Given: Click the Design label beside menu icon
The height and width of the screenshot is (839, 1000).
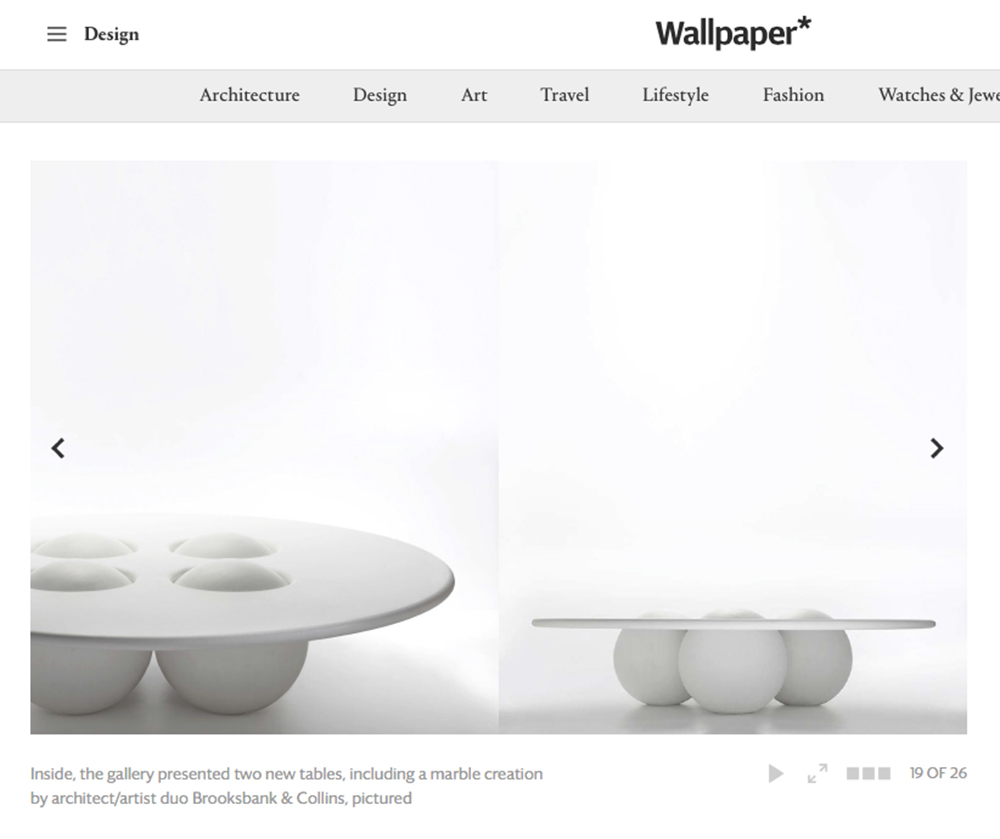Looking at the screenshot, I should tap(112, 34).
